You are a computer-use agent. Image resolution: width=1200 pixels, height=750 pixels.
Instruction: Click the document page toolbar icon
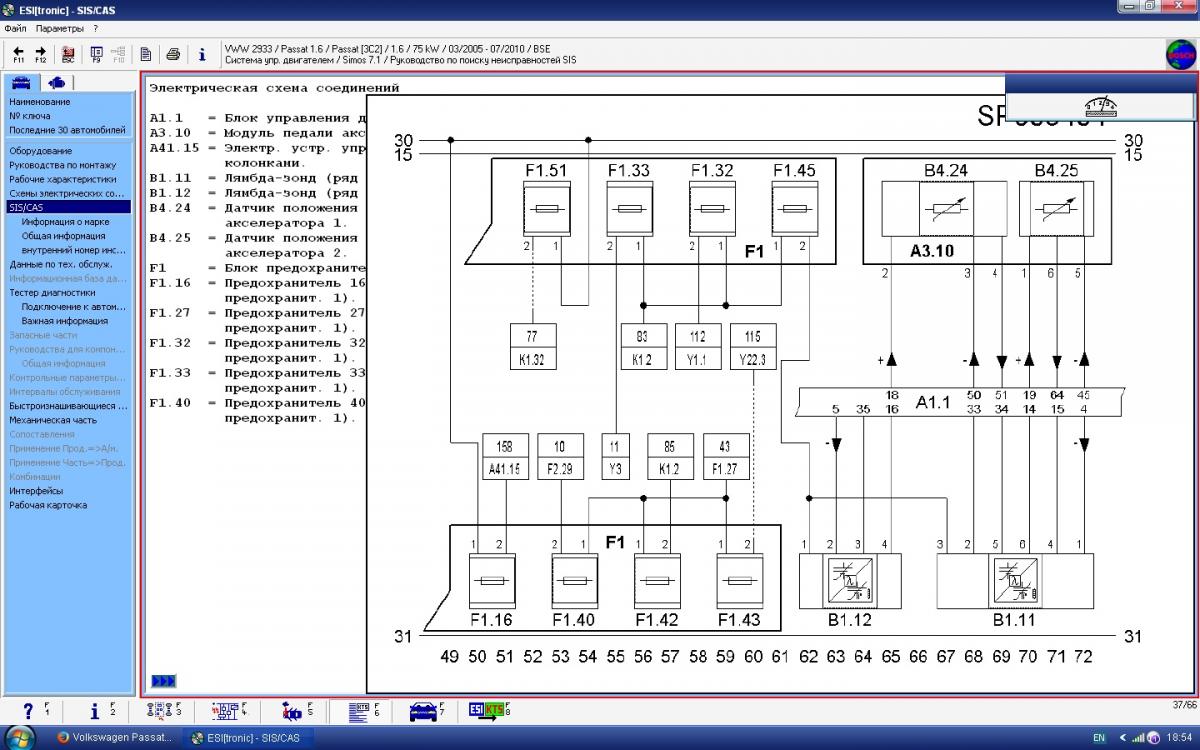coord(146,54)
